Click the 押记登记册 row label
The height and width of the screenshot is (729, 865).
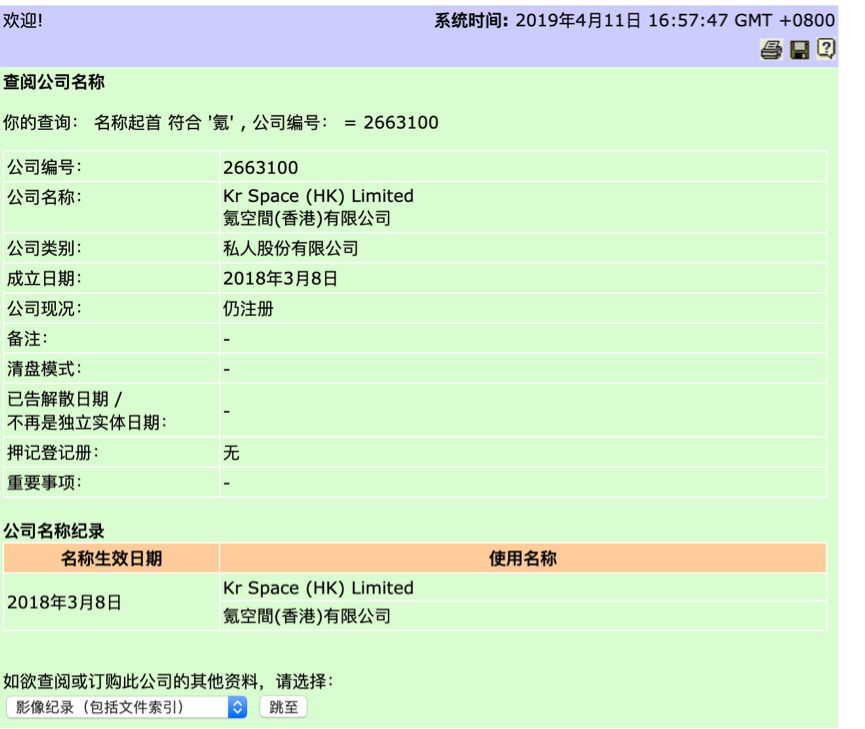(x=52, y=453)
